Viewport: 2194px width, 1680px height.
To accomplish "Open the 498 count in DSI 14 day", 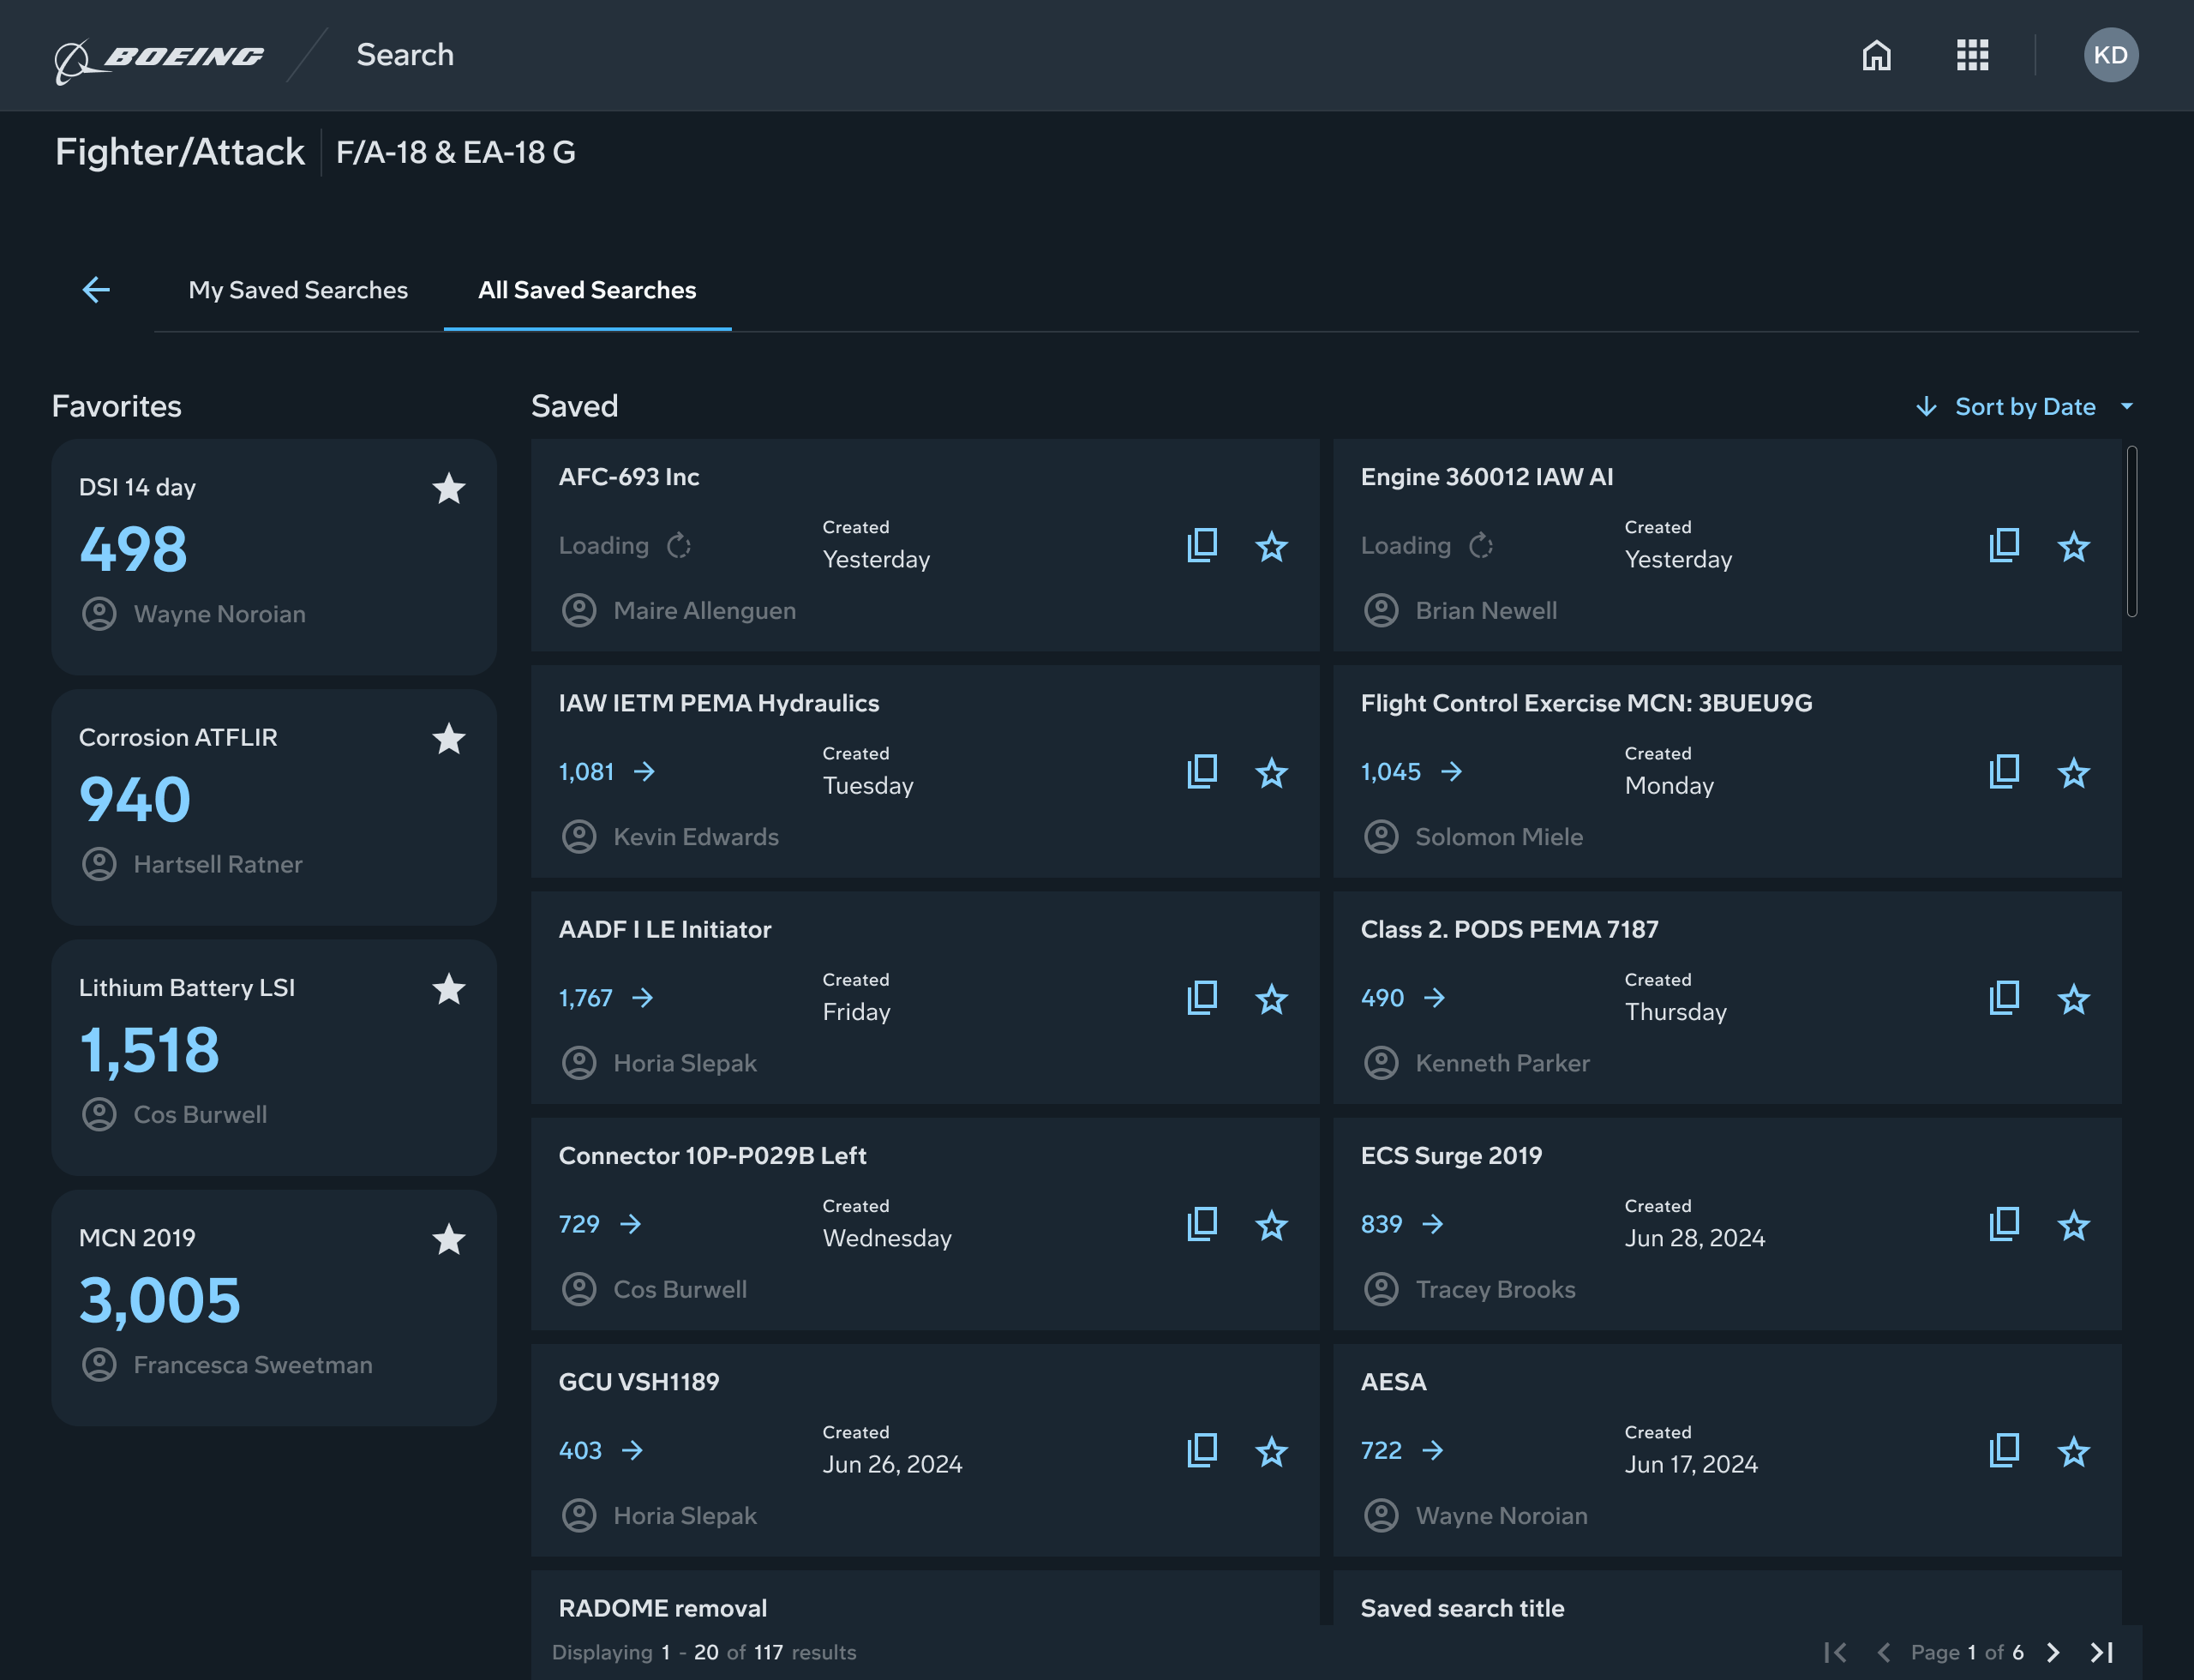I will pyautogui.click(x=133, y=549).
